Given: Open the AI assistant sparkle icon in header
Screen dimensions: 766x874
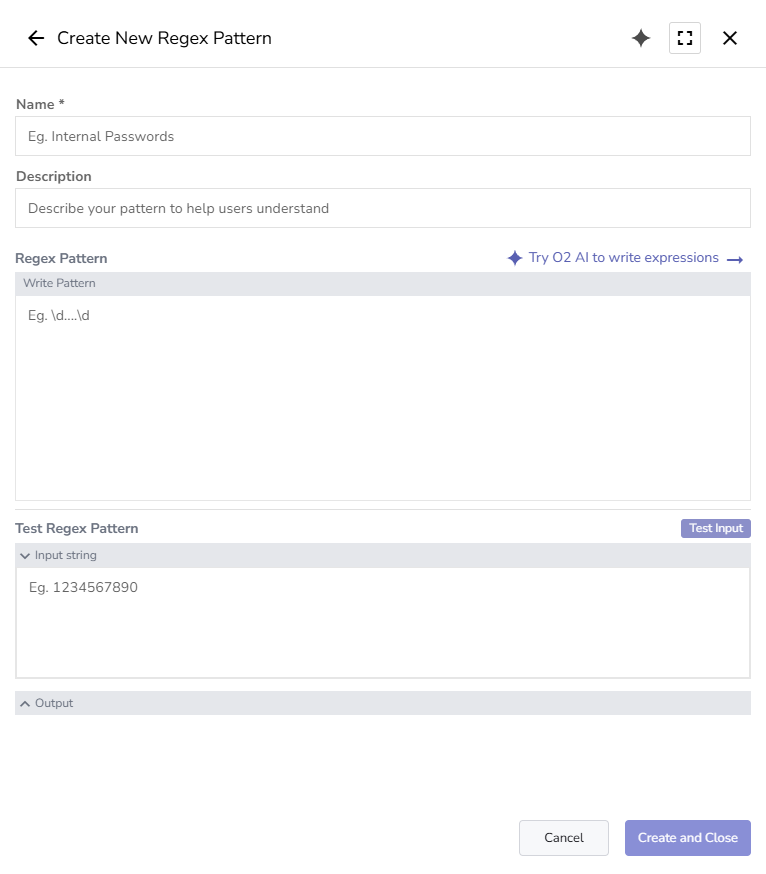Looking at the screenshot, I should pos(640,38).
